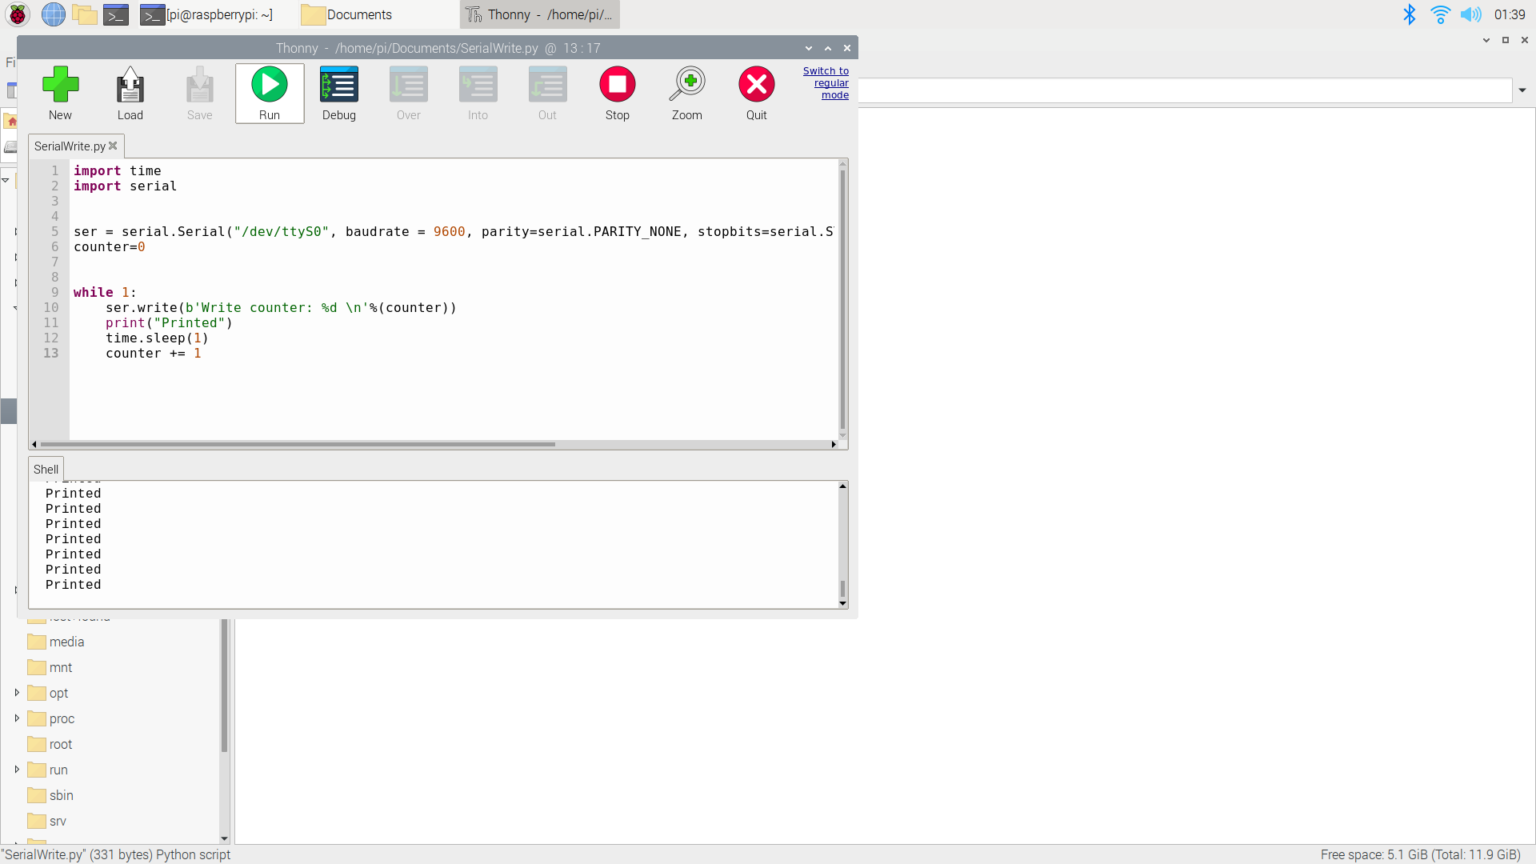Click the free space status bar text
This screenshot has width=1536, height=864.
(1420, 854)
